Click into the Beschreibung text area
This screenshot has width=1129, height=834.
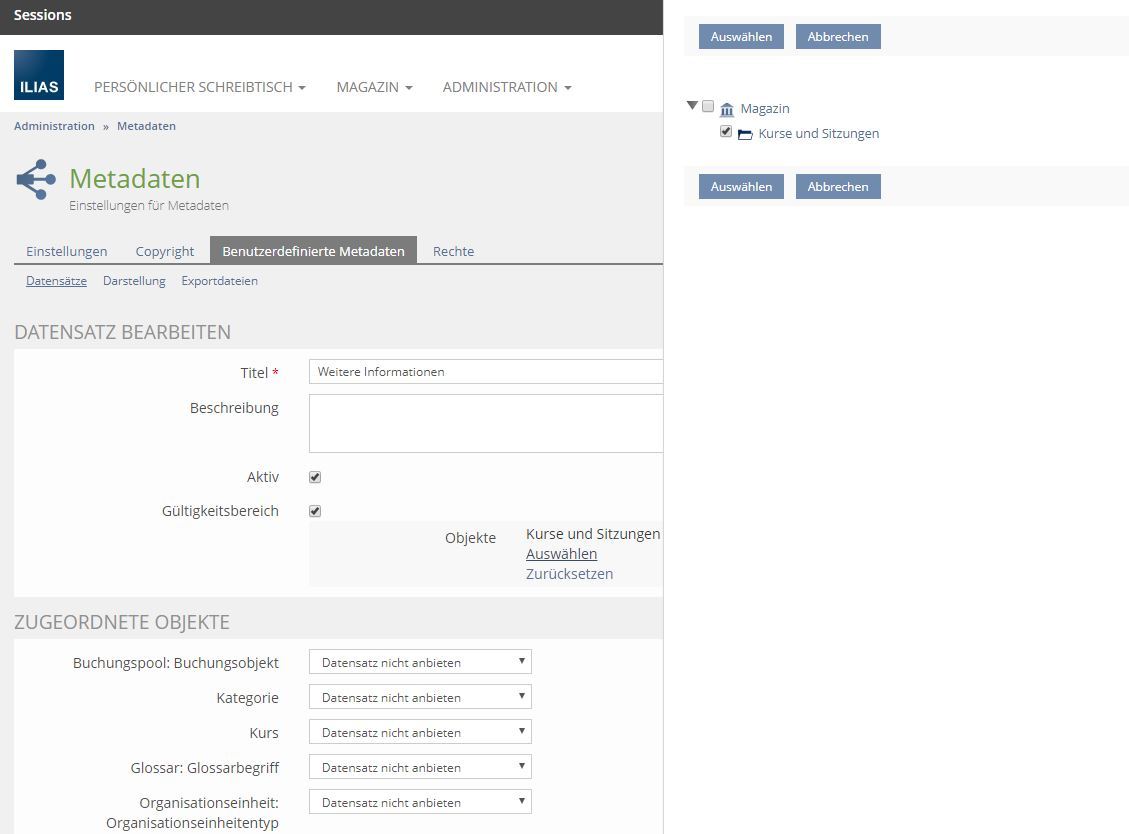(485, 423)
